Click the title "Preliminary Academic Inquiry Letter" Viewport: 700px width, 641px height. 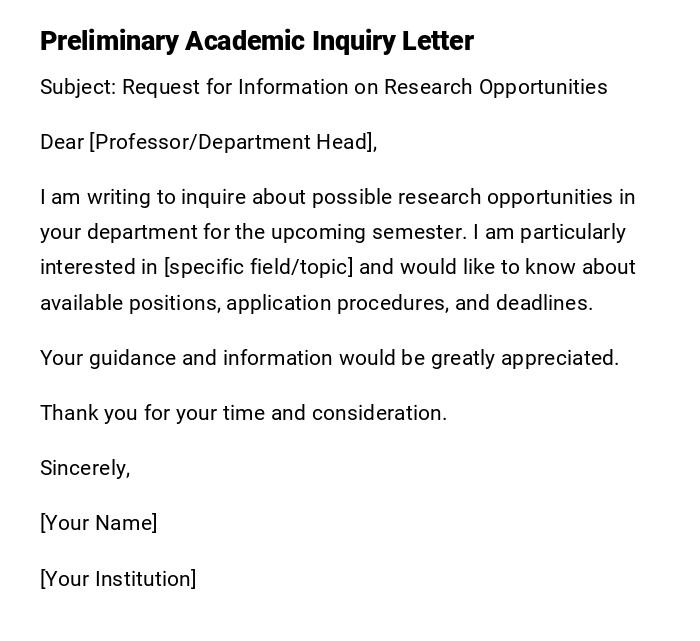[x=257, y=41]
